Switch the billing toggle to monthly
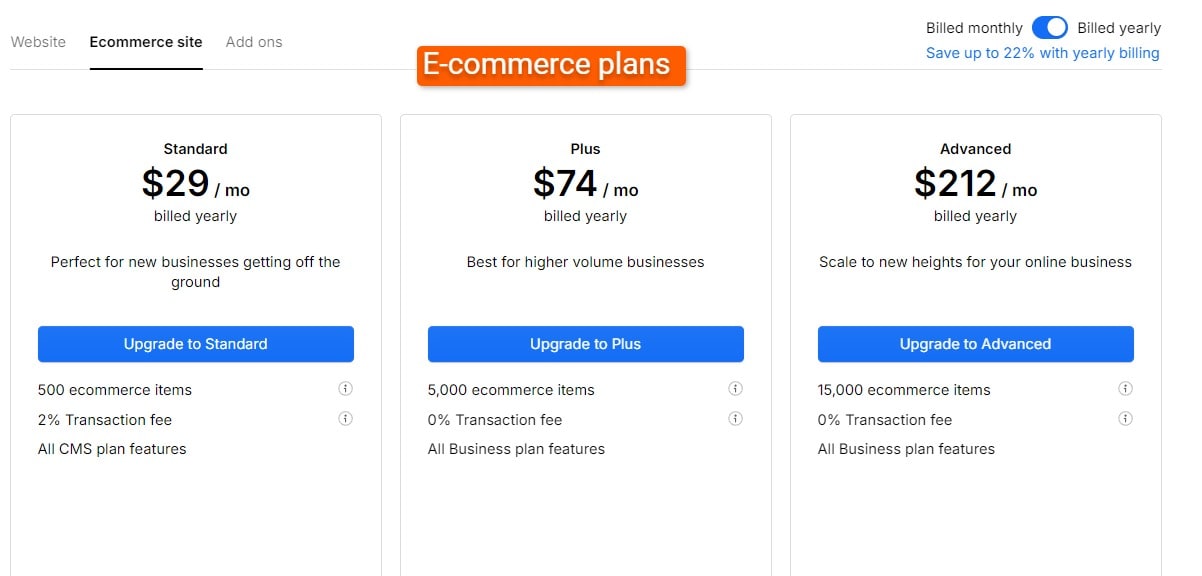 [1050, 27]
